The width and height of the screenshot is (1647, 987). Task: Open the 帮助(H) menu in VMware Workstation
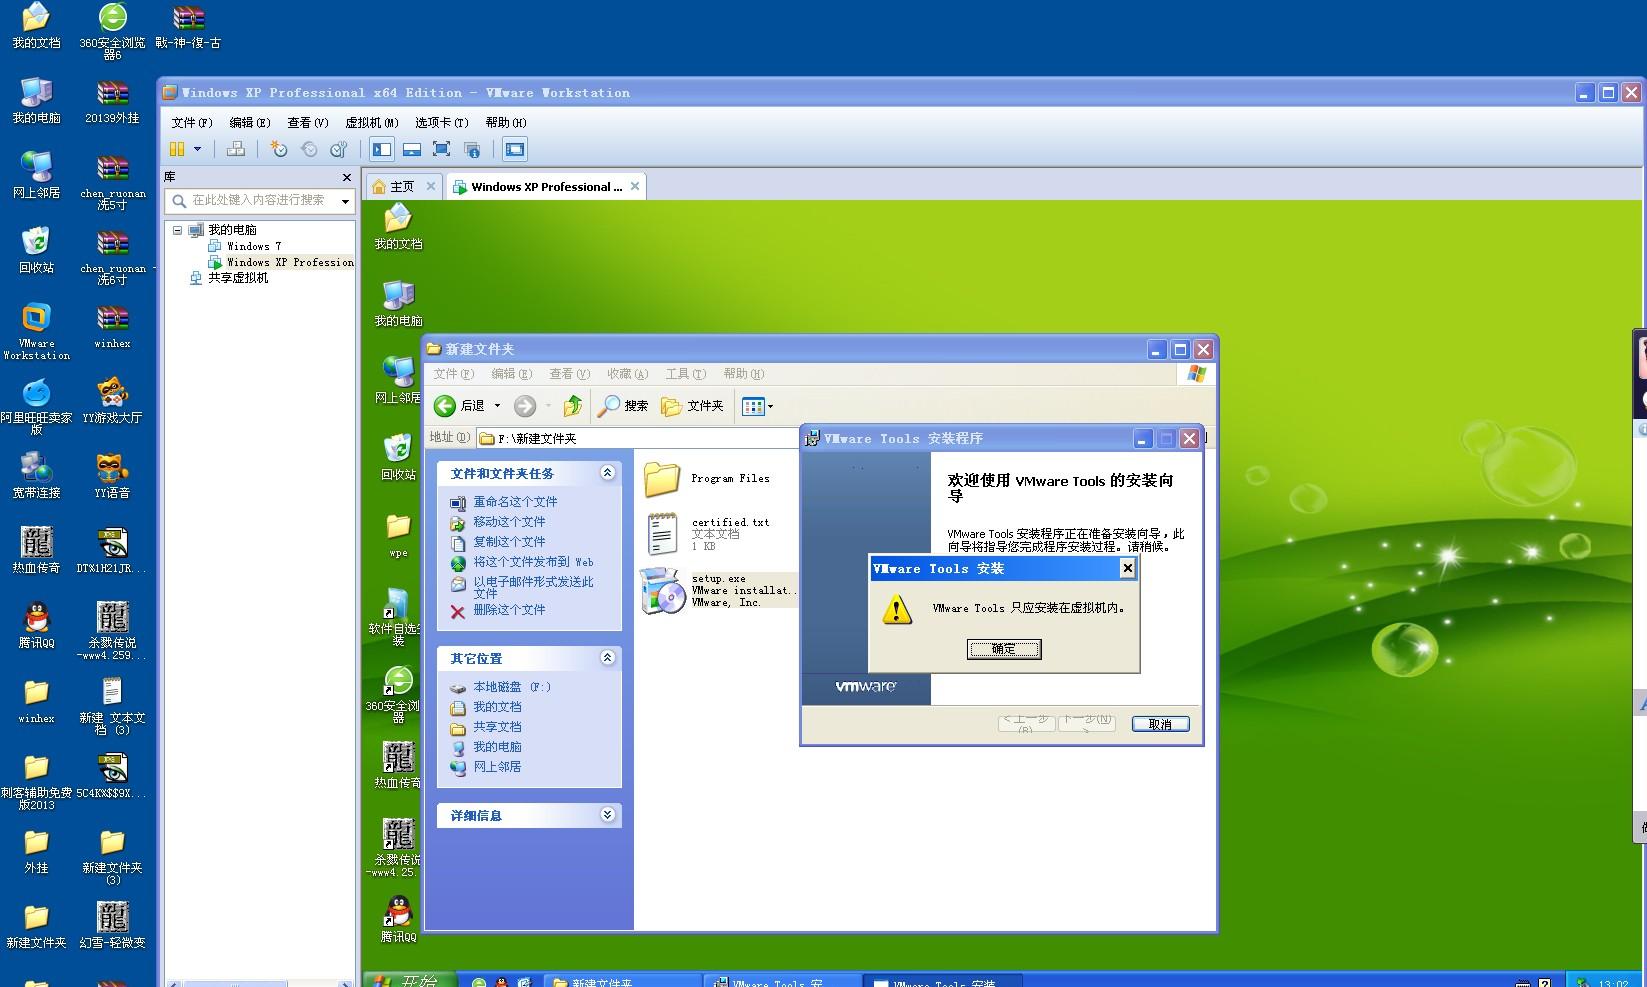[x=505, y=122]
